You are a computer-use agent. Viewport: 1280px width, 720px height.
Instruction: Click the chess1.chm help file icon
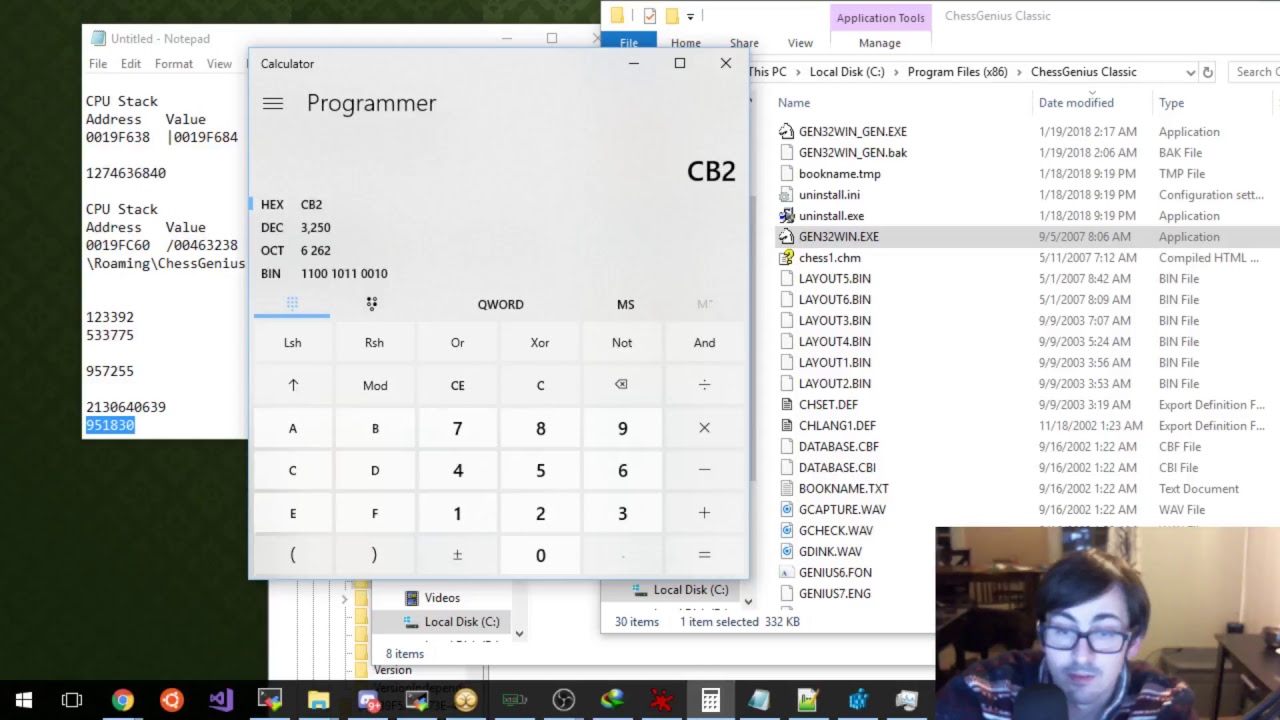tap(786, 258)
